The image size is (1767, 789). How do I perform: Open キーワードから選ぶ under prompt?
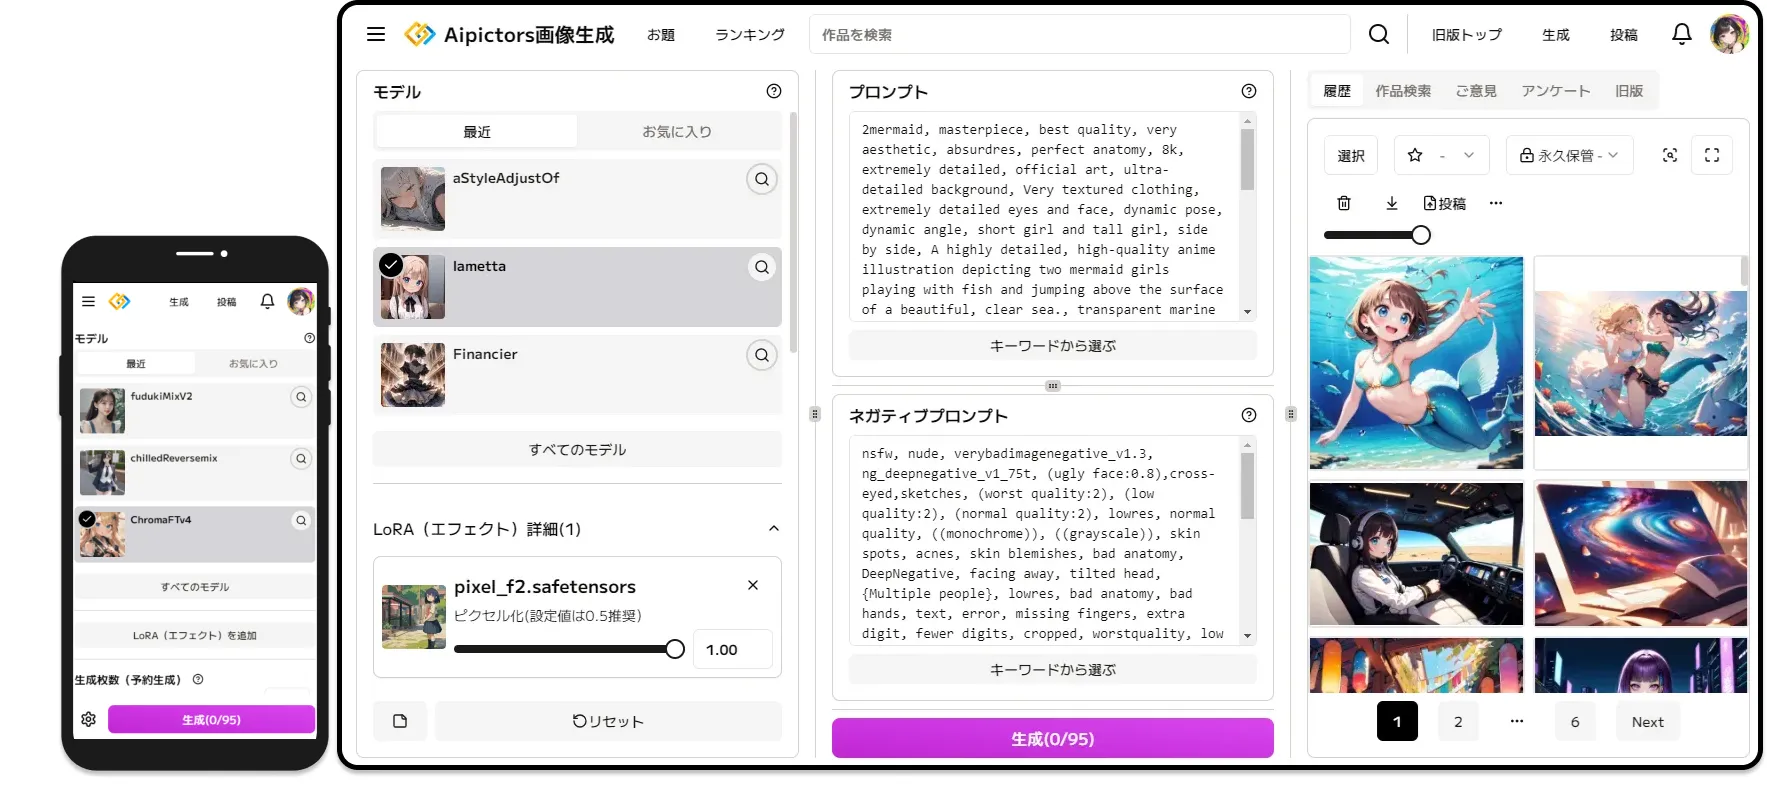(x=1053, y=345)
